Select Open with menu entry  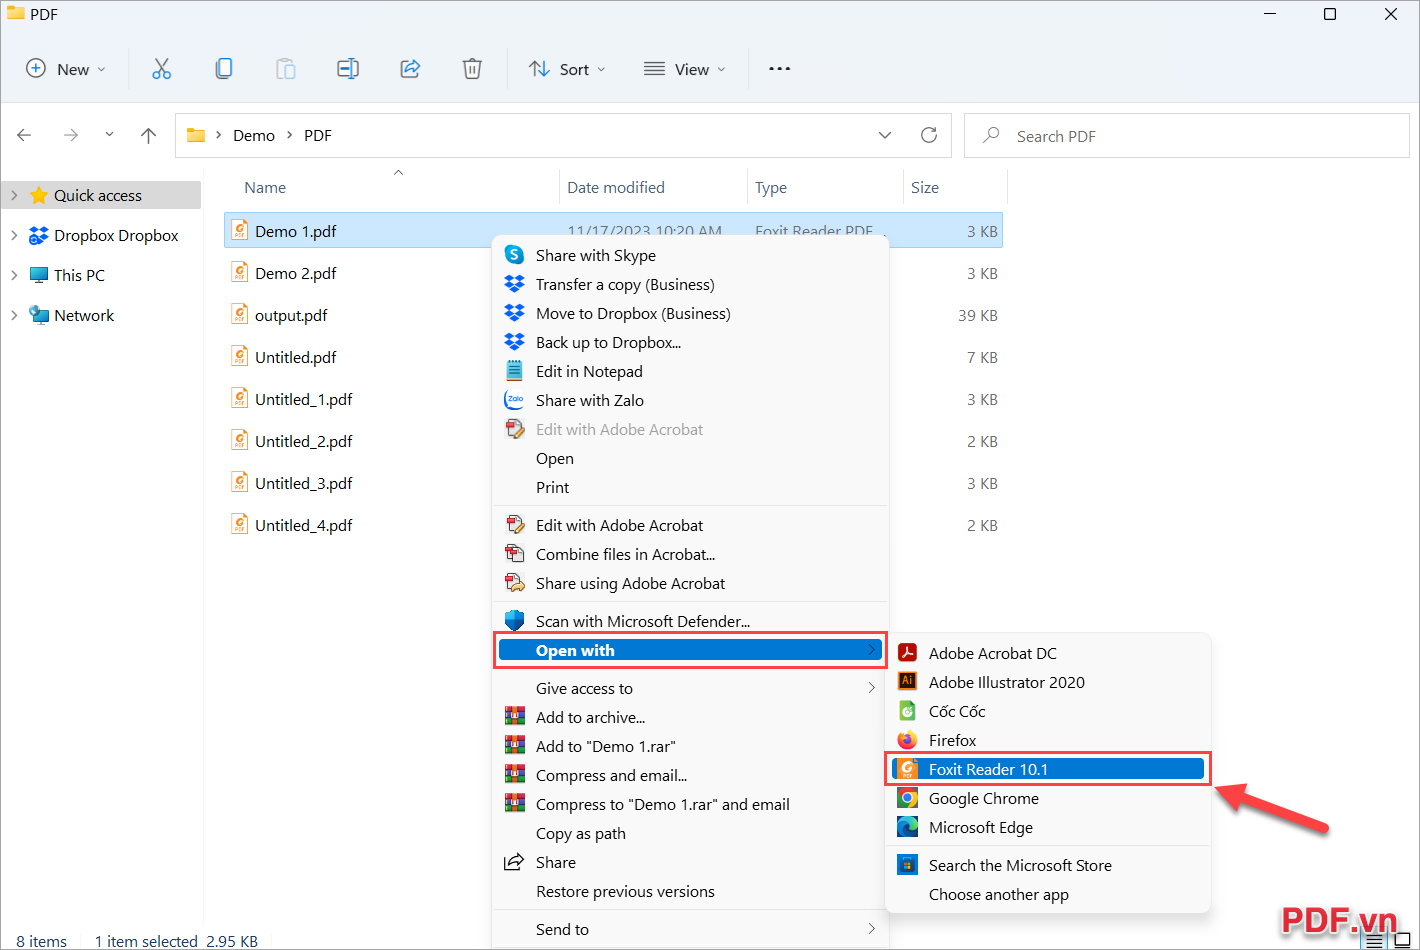tap(690, 650)
